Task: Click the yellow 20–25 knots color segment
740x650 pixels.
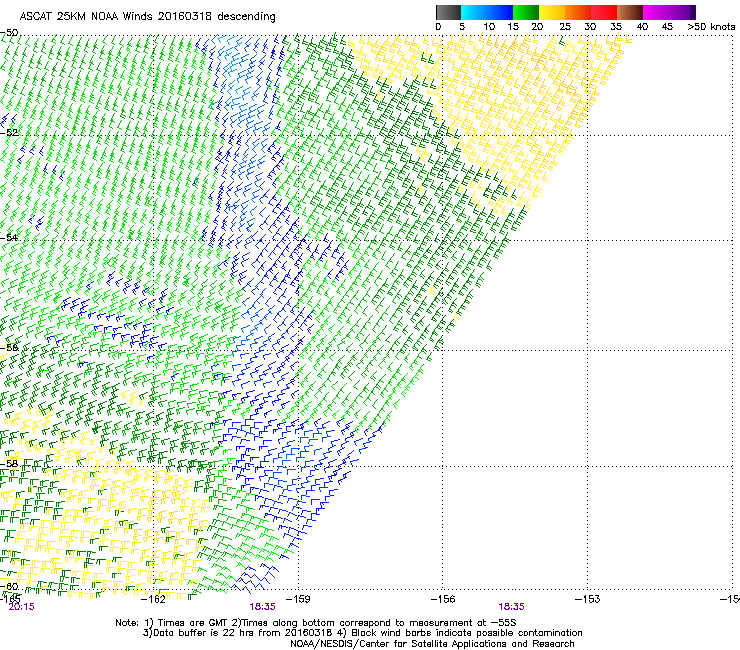Action: point(552,12)
